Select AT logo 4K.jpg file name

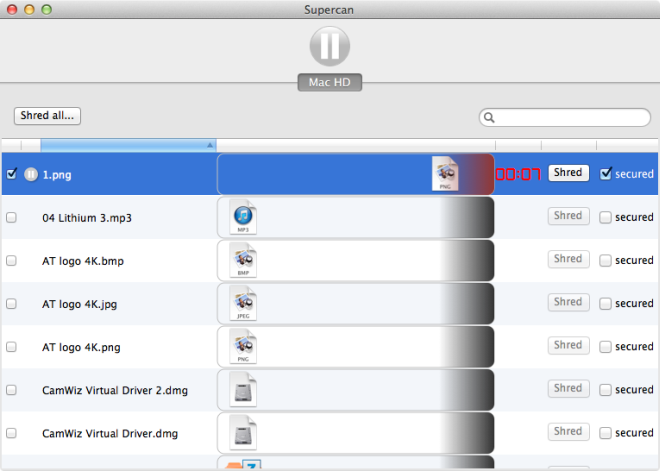pyautogui.click(x=80, y=304)
